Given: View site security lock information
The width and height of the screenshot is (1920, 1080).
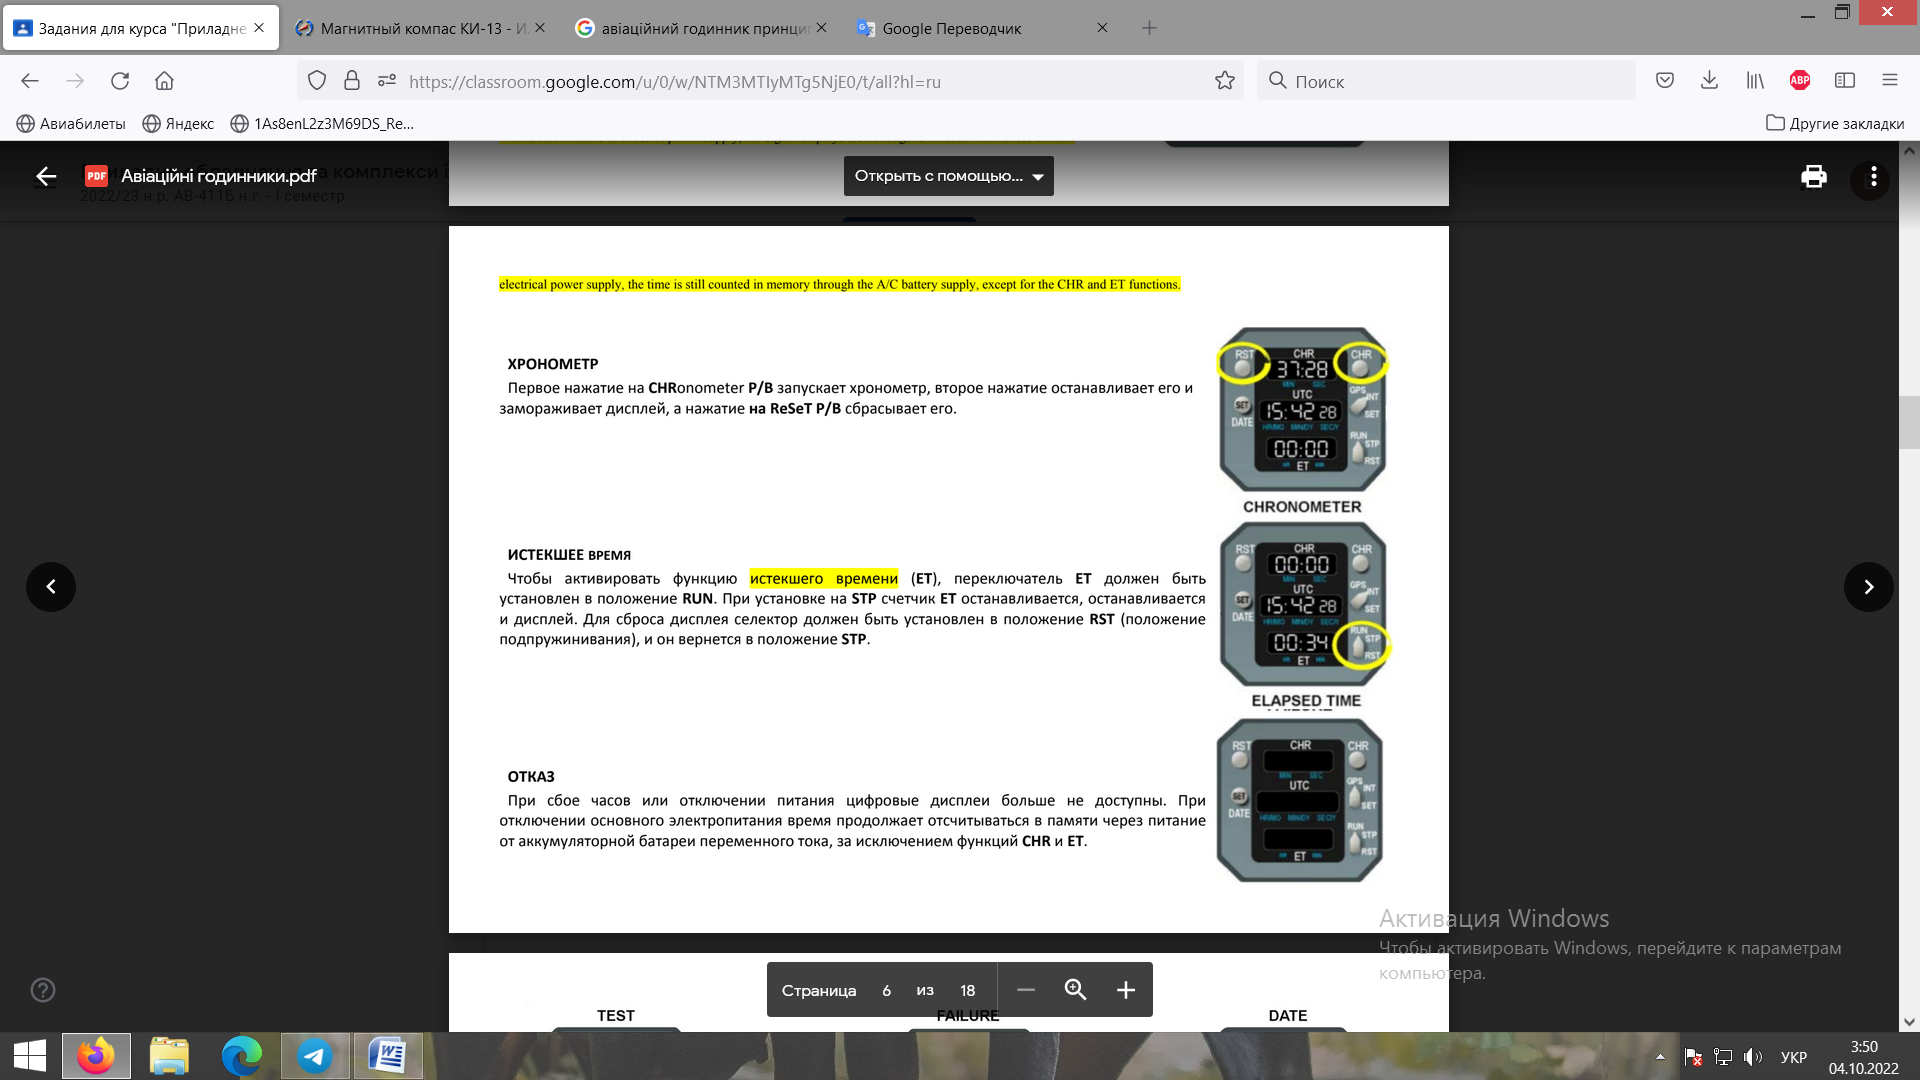Looking at the screenshot, I should click(x=352, y=81).
